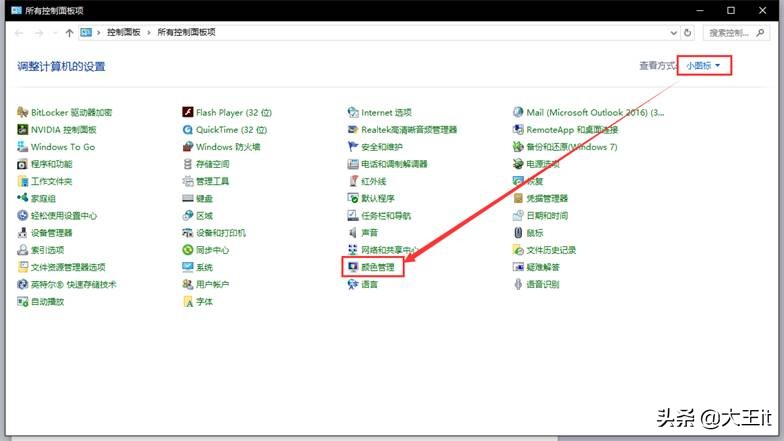Image resolution: width=784 pixels, height=441 pixels.
Task: Open 家庭组 icon
Action: click(x=22, y=198)
